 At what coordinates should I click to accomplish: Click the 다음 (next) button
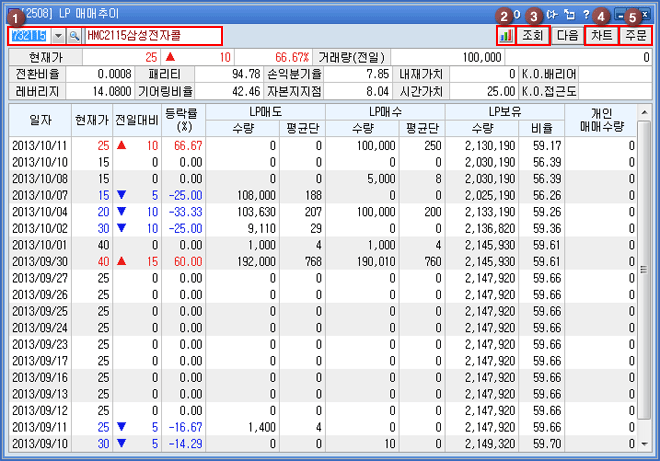point(567,35)
